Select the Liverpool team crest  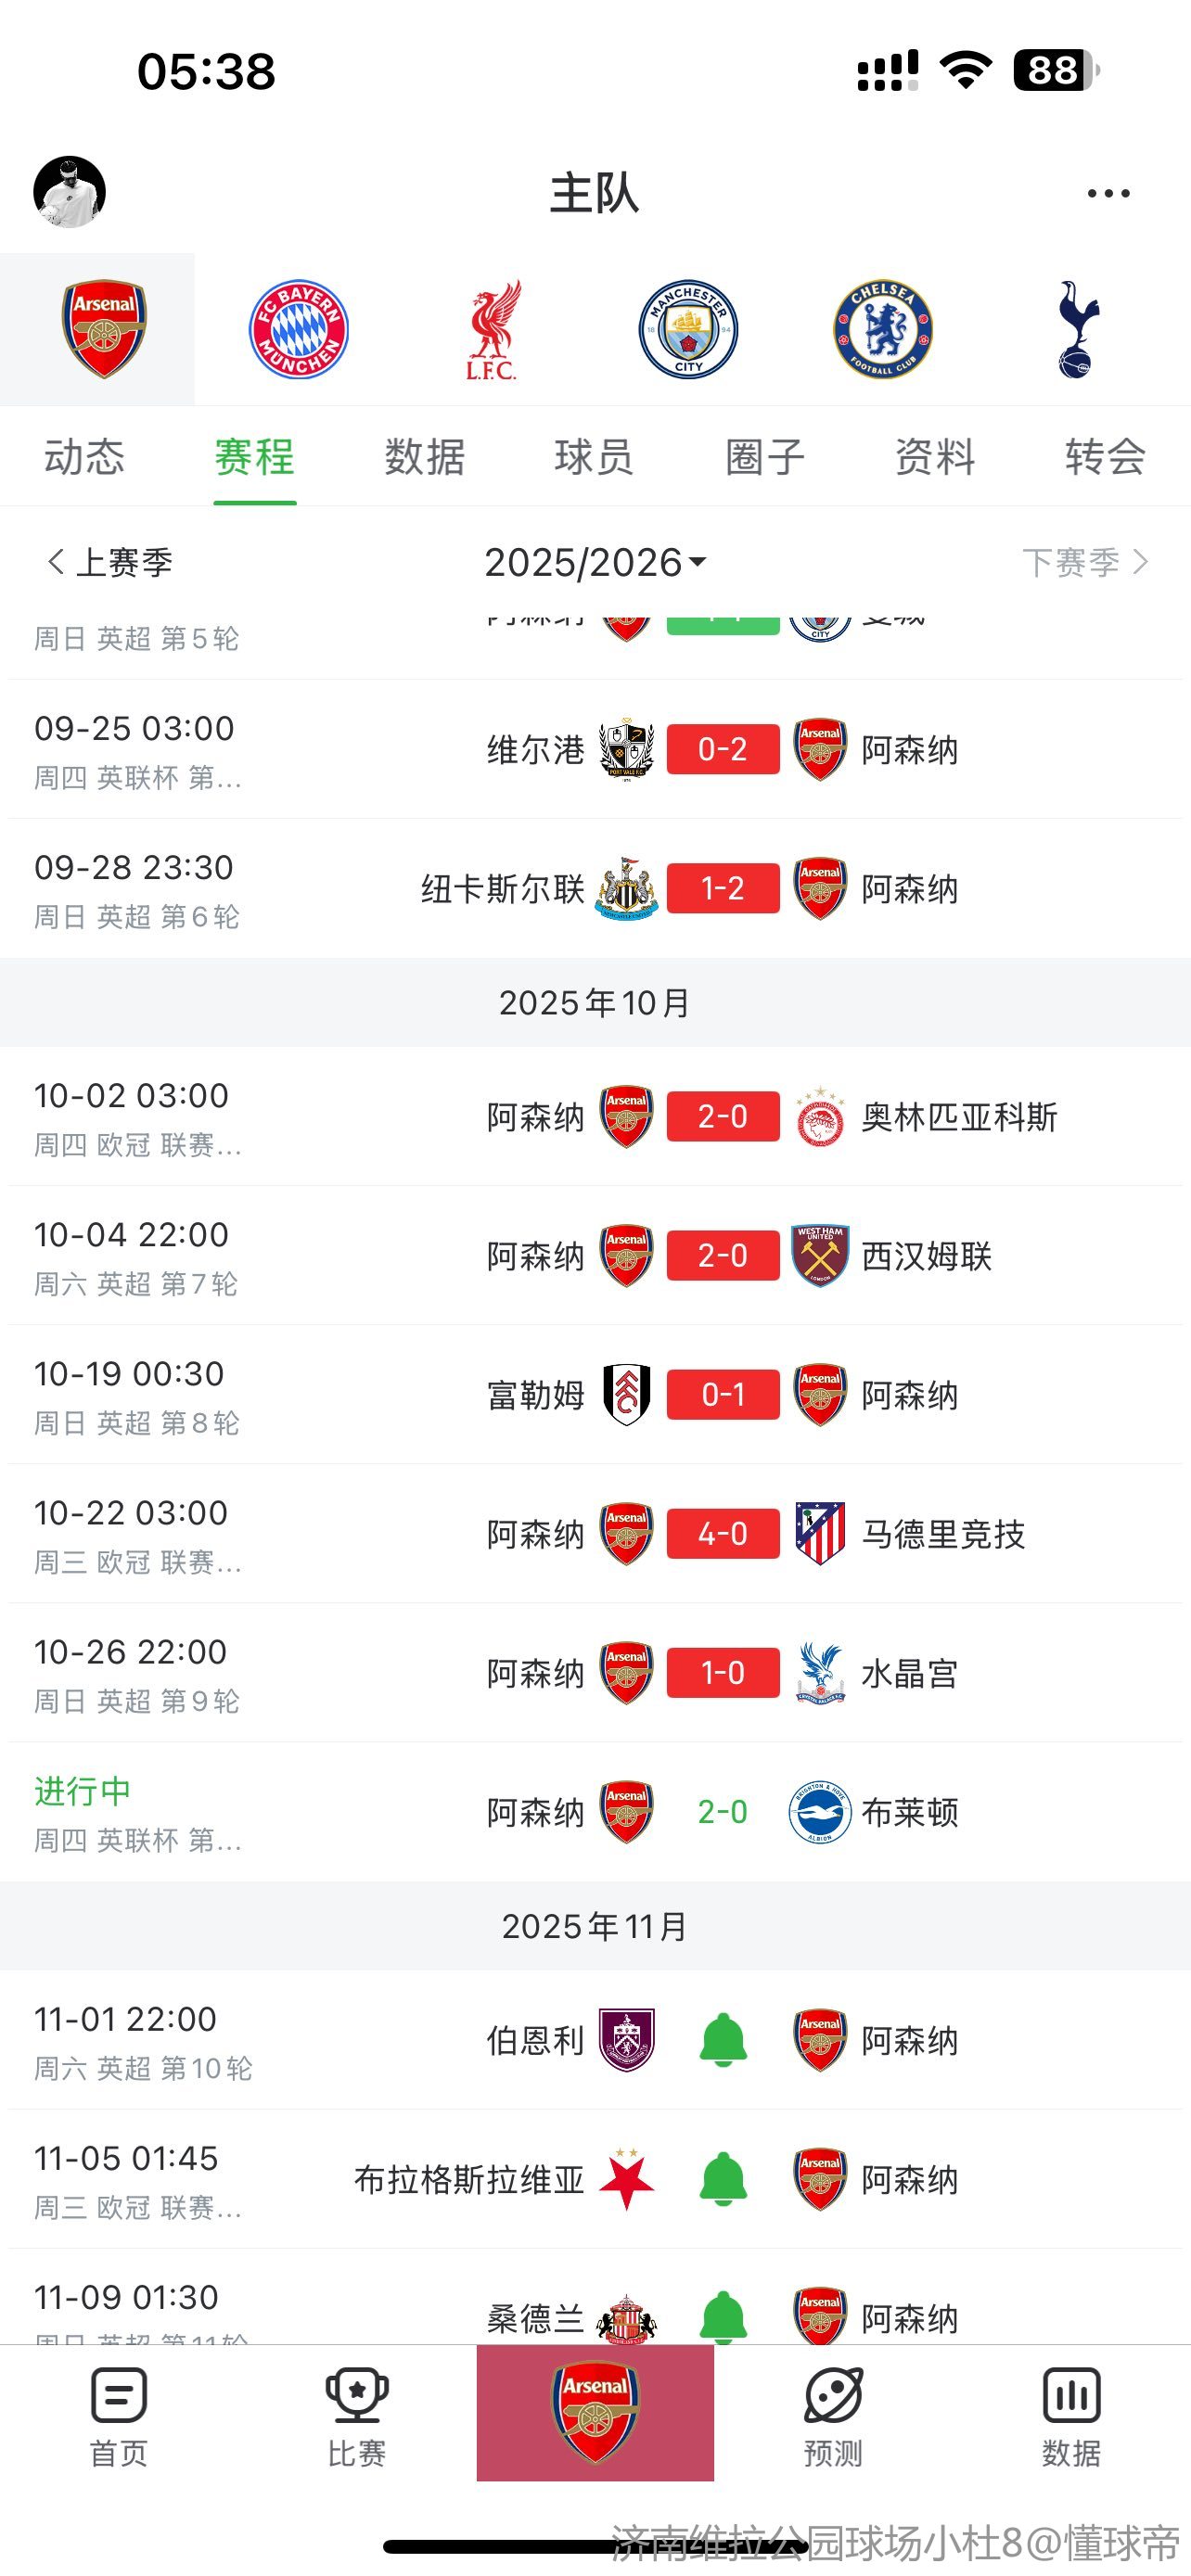tap(491, 329)
